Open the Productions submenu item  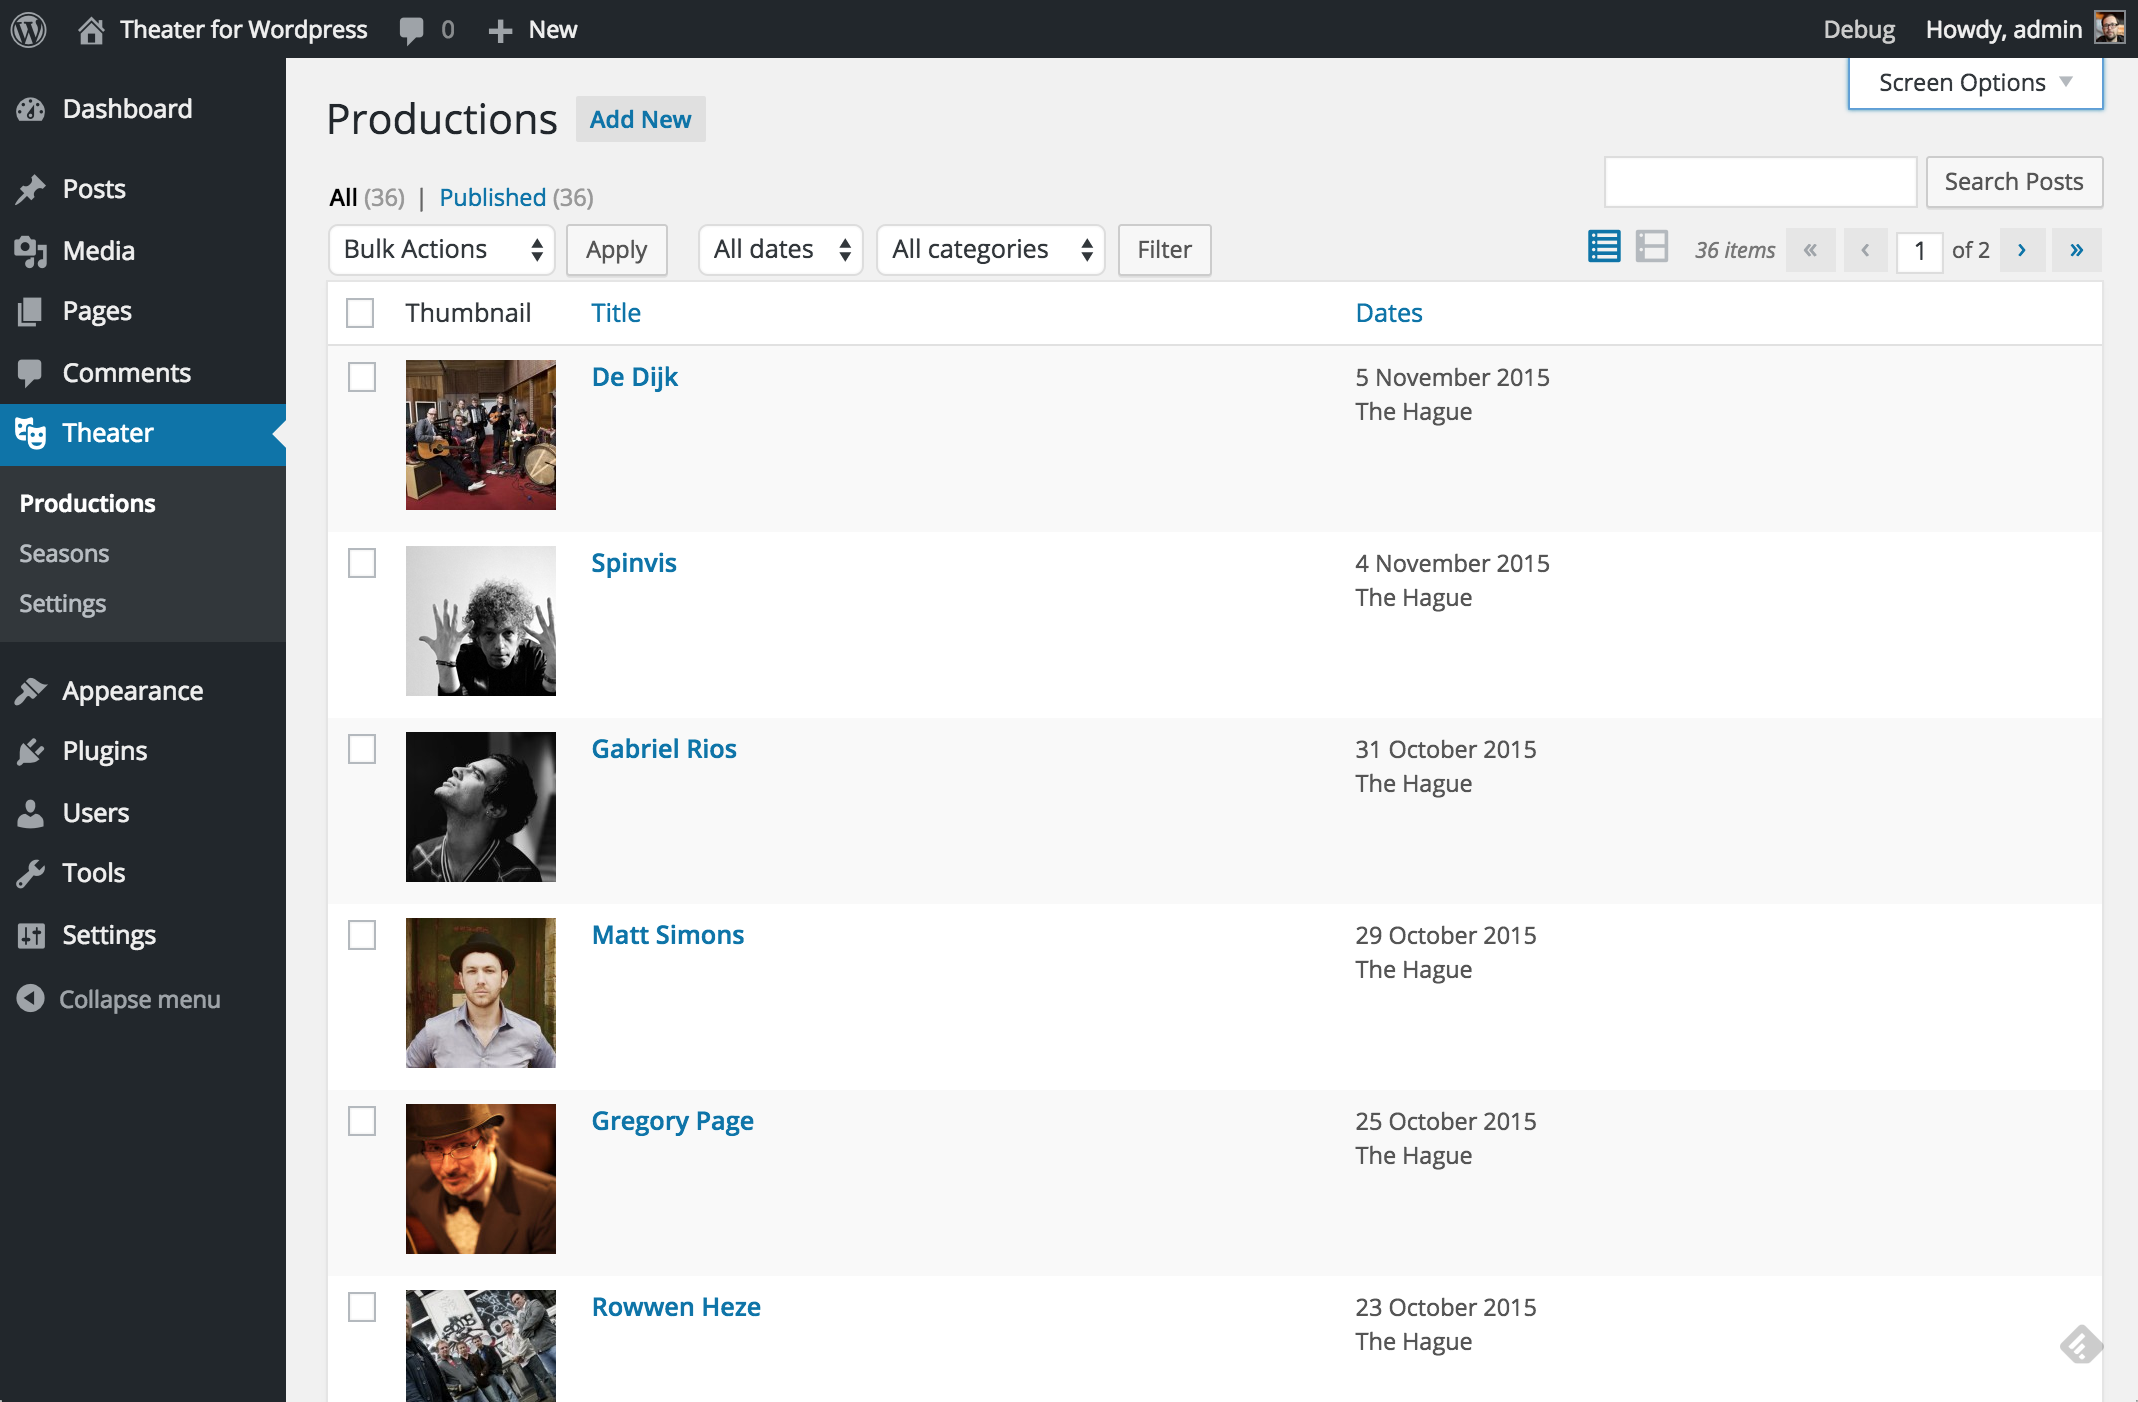tap(88, 503)
